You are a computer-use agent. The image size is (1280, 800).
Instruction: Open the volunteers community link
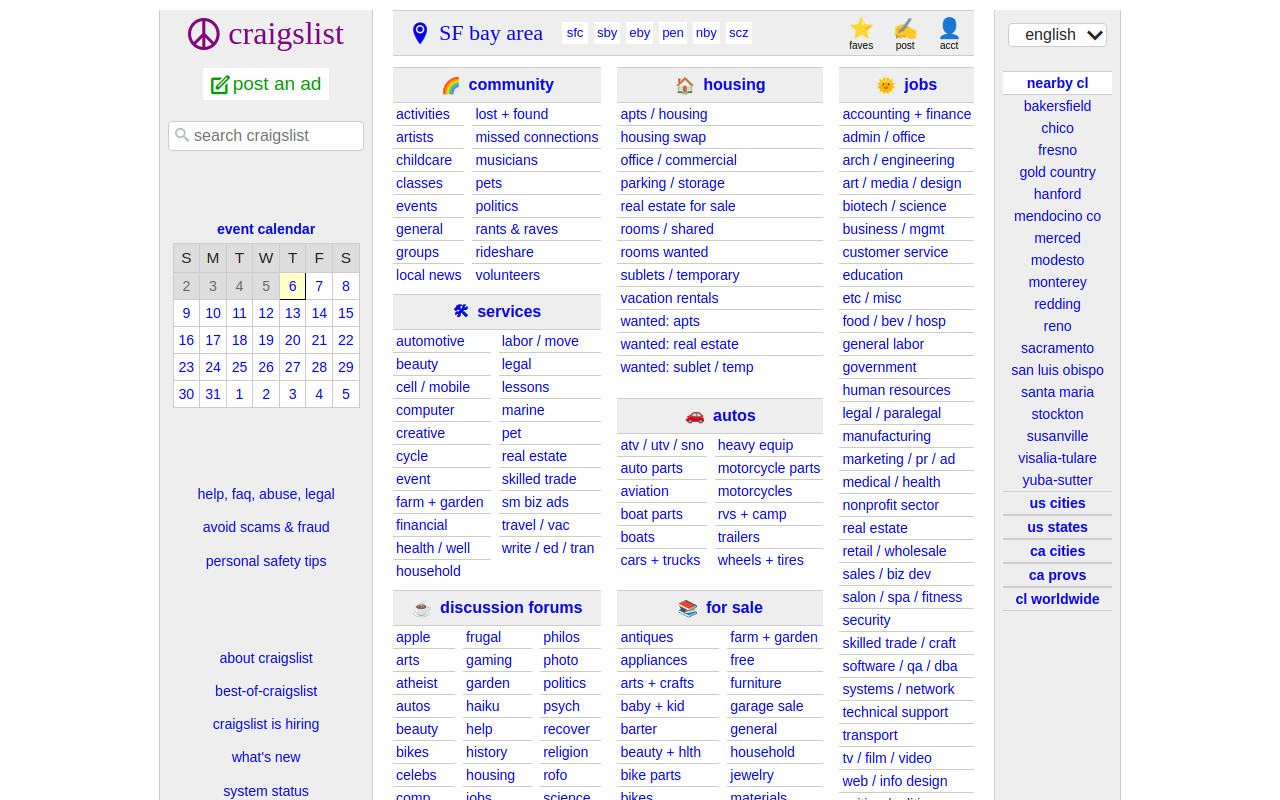click(x=508, y=275)
